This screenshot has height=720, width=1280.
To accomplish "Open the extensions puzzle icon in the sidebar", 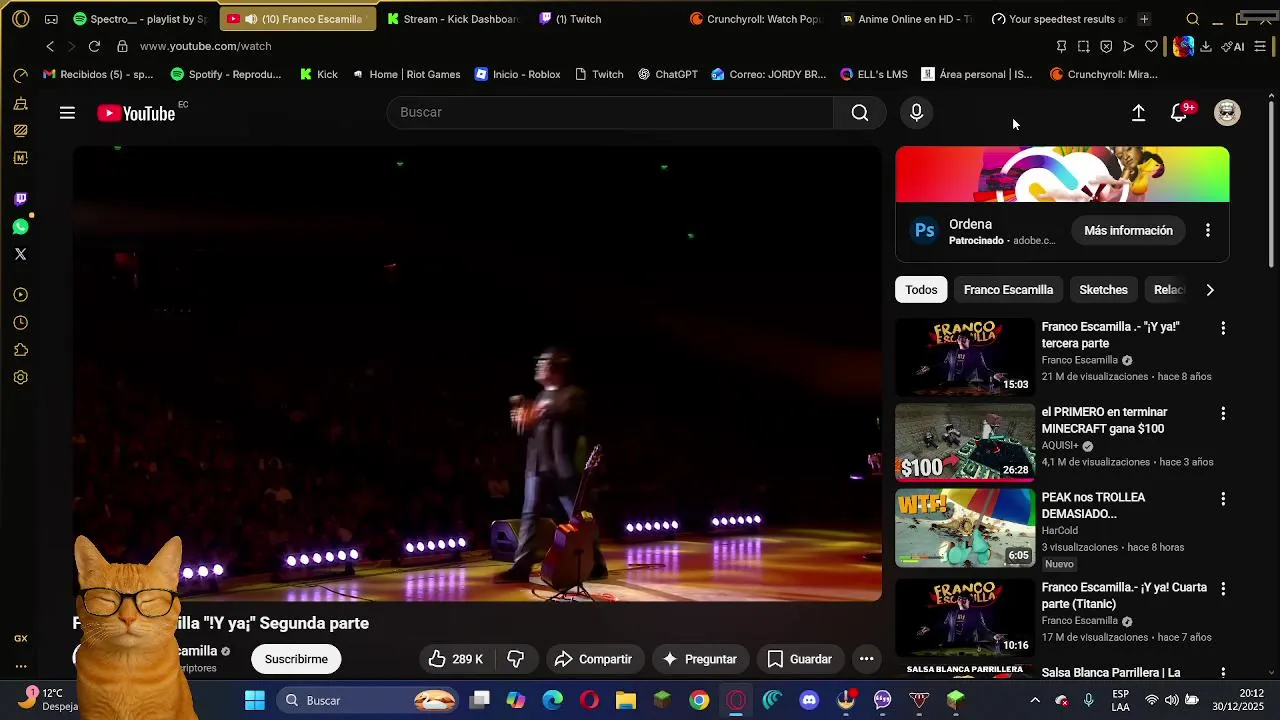I will [x=20, y=350].
